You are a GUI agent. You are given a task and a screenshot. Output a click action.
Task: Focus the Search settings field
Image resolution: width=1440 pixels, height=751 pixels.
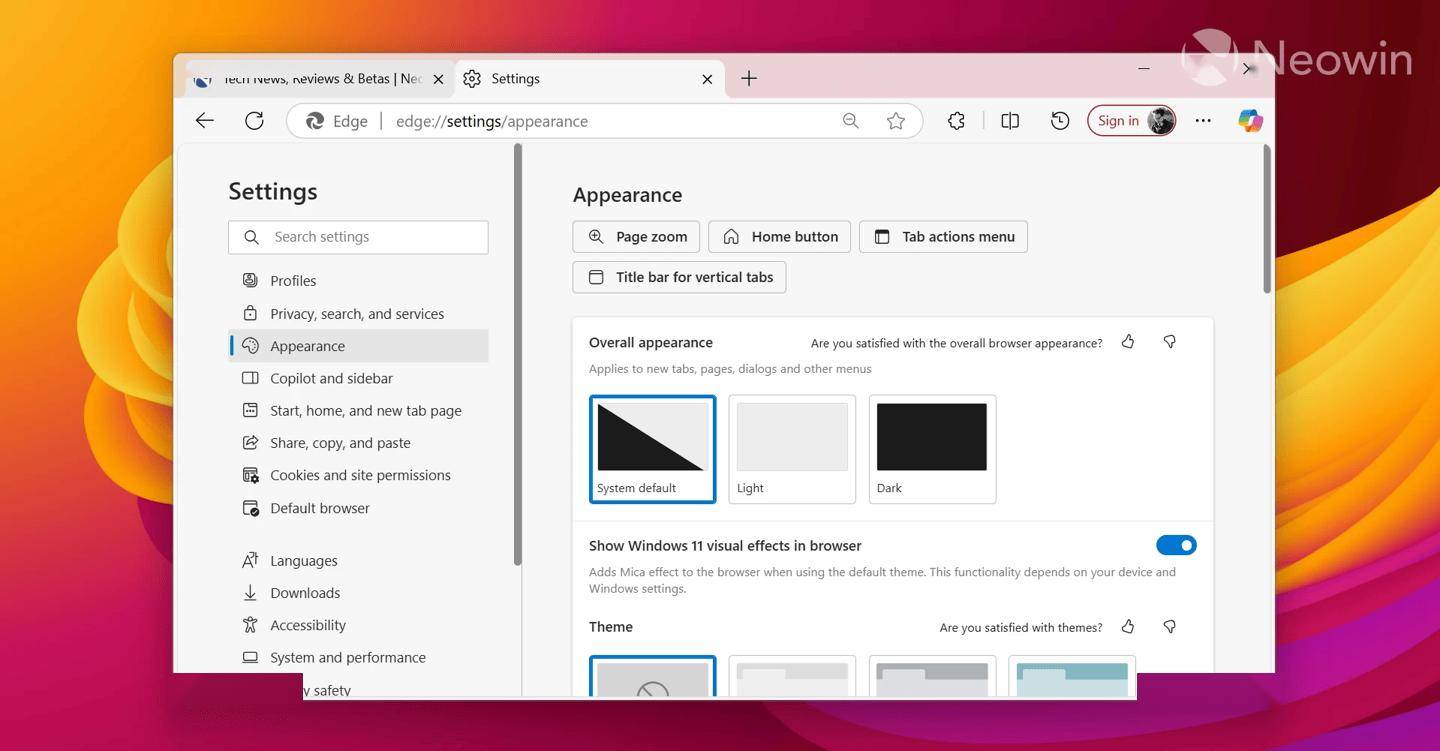tap(358, 237)
